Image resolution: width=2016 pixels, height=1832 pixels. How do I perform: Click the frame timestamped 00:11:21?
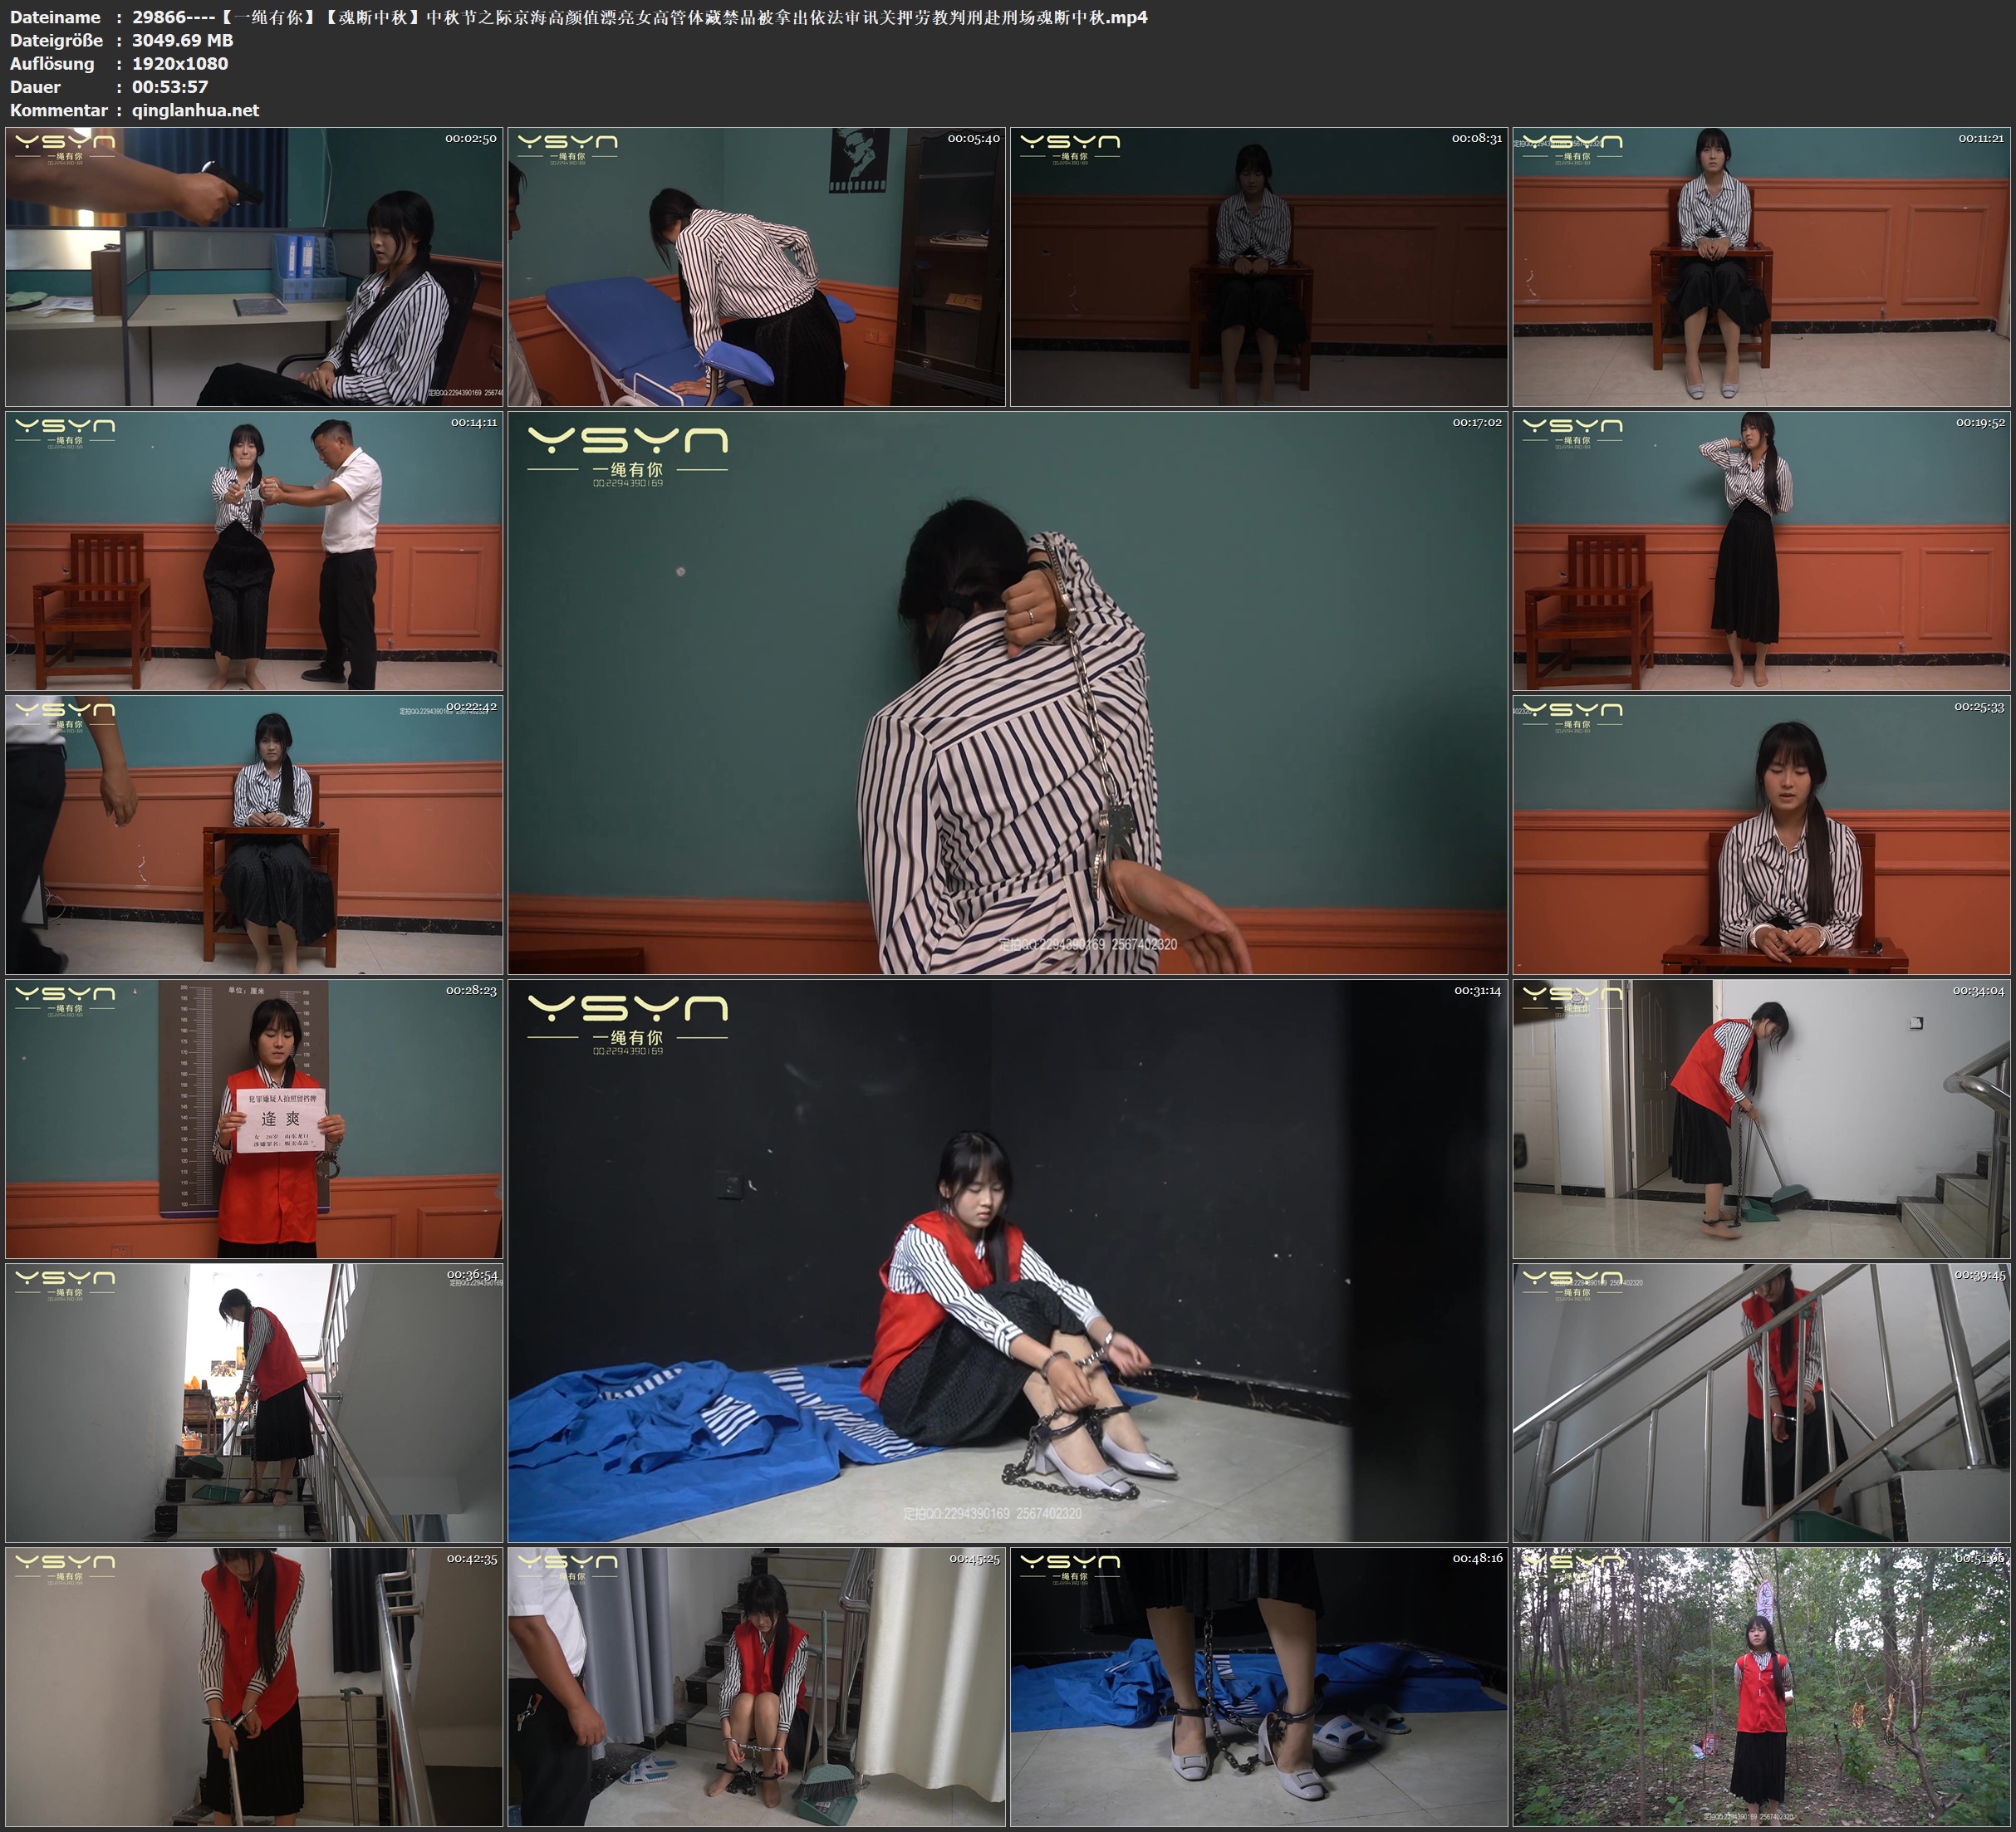1760,266
